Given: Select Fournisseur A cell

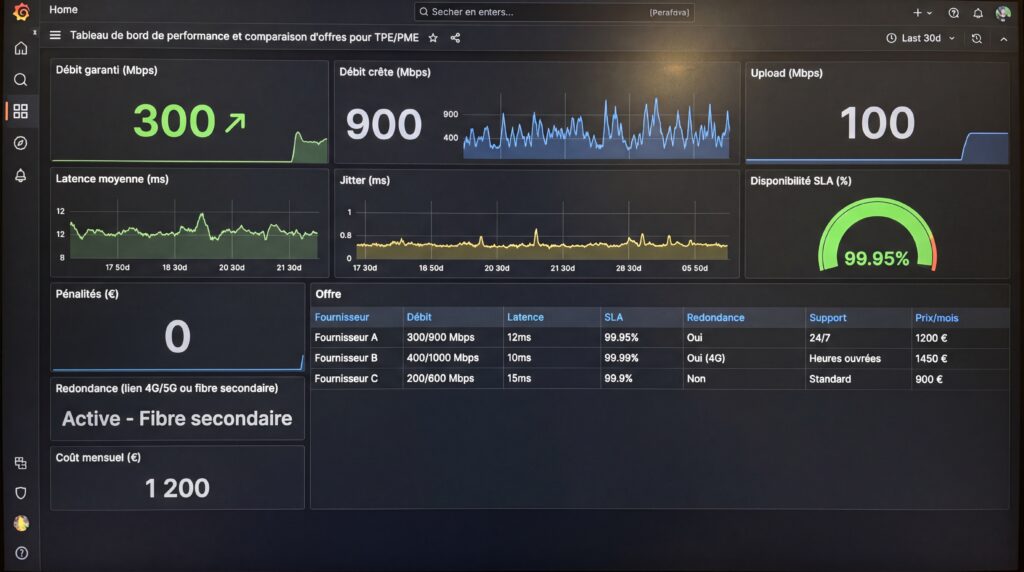Looking at the screenshot, I should 346,338.
